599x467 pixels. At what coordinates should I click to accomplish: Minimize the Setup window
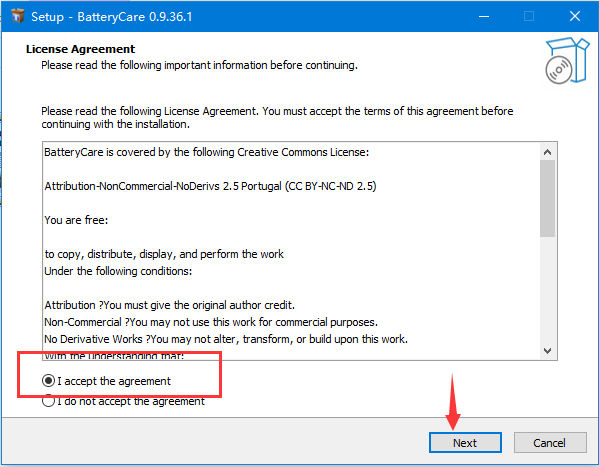click(484, 16)
